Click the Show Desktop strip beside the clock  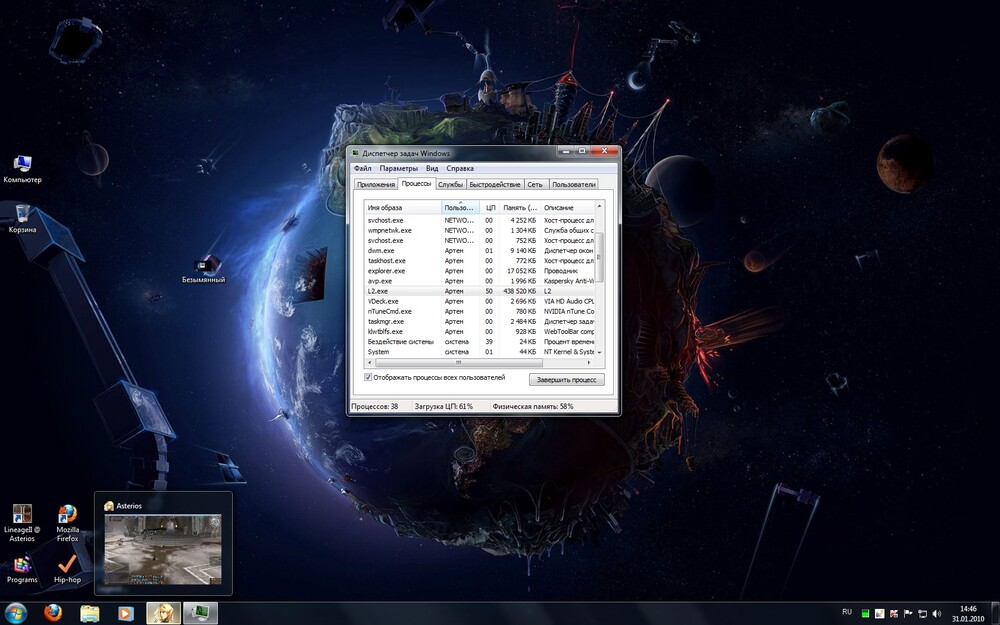point(996,613)
